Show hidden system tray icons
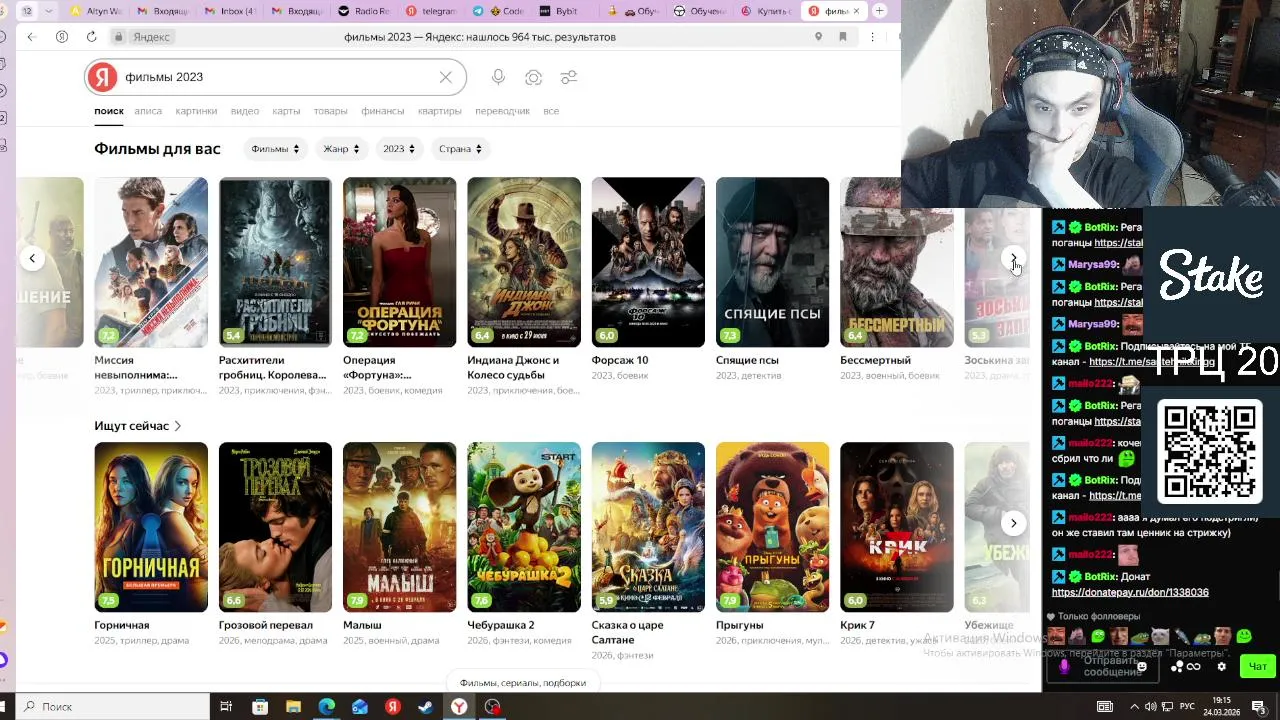1280x720 pixels. click(x=1134, y=707)
